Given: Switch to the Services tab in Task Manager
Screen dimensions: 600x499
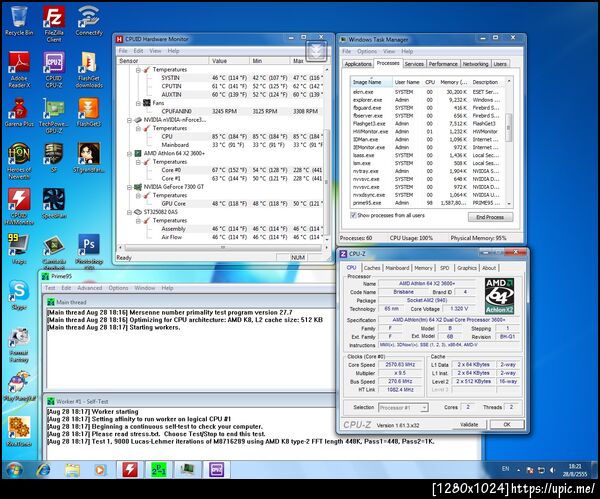Looking at the screenshot, I should tap(414, 64).
